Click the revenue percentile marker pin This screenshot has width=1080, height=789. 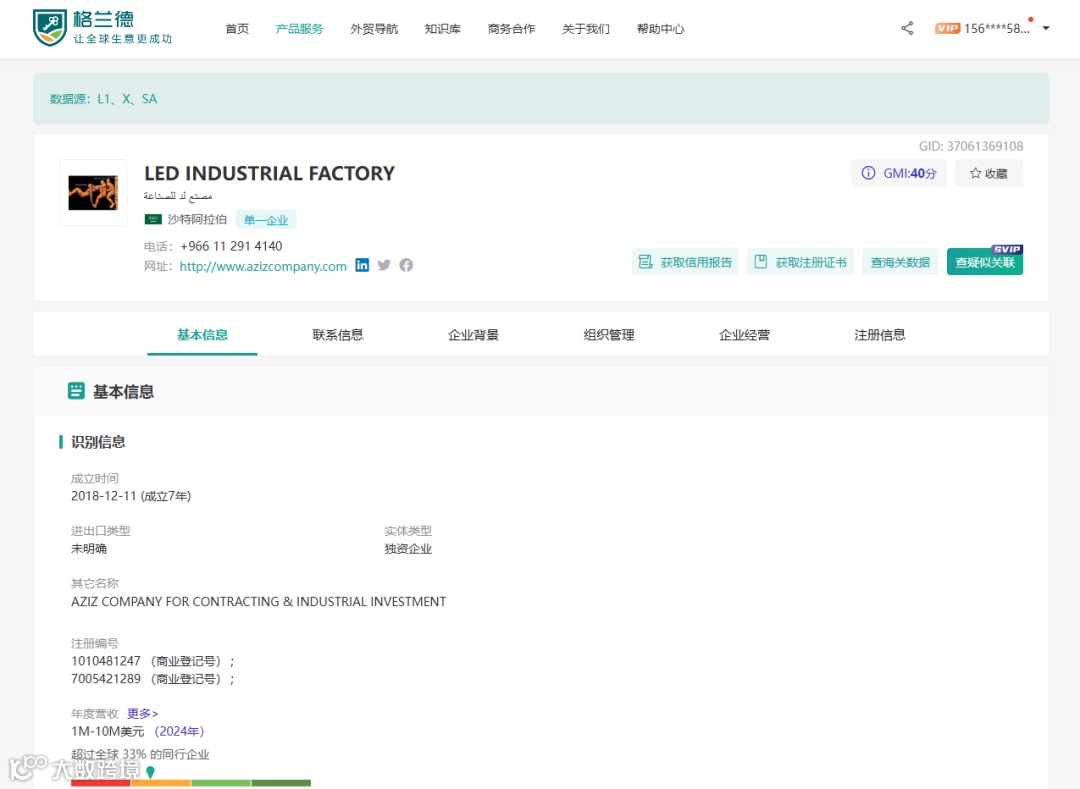pos(150,772)
